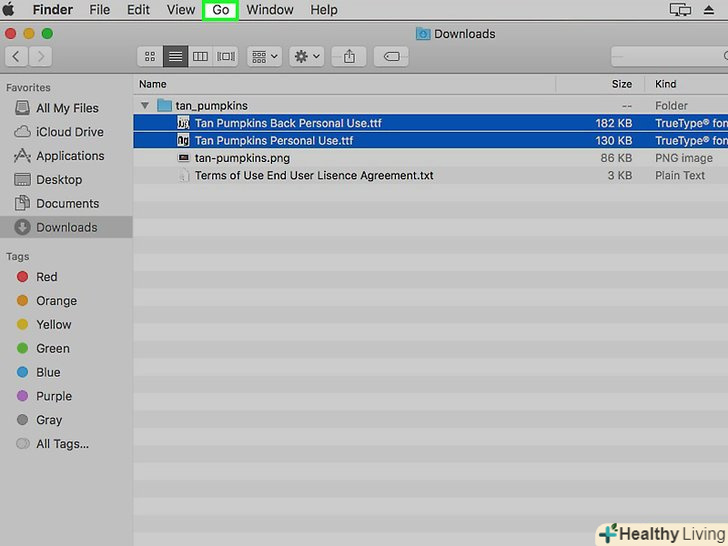Open the Help menu
728x546 pixels.
(x=324, y=10)
